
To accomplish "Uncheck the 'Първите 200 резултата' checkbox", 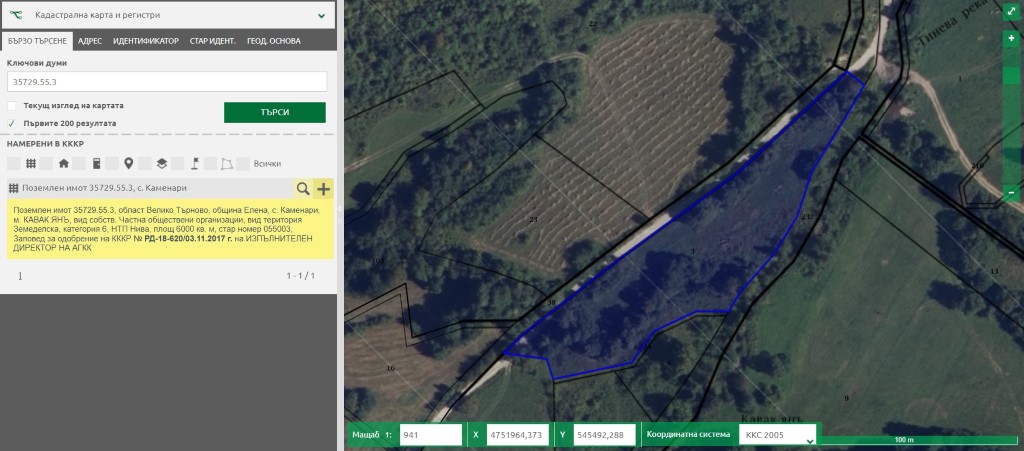I will [12, 123].
